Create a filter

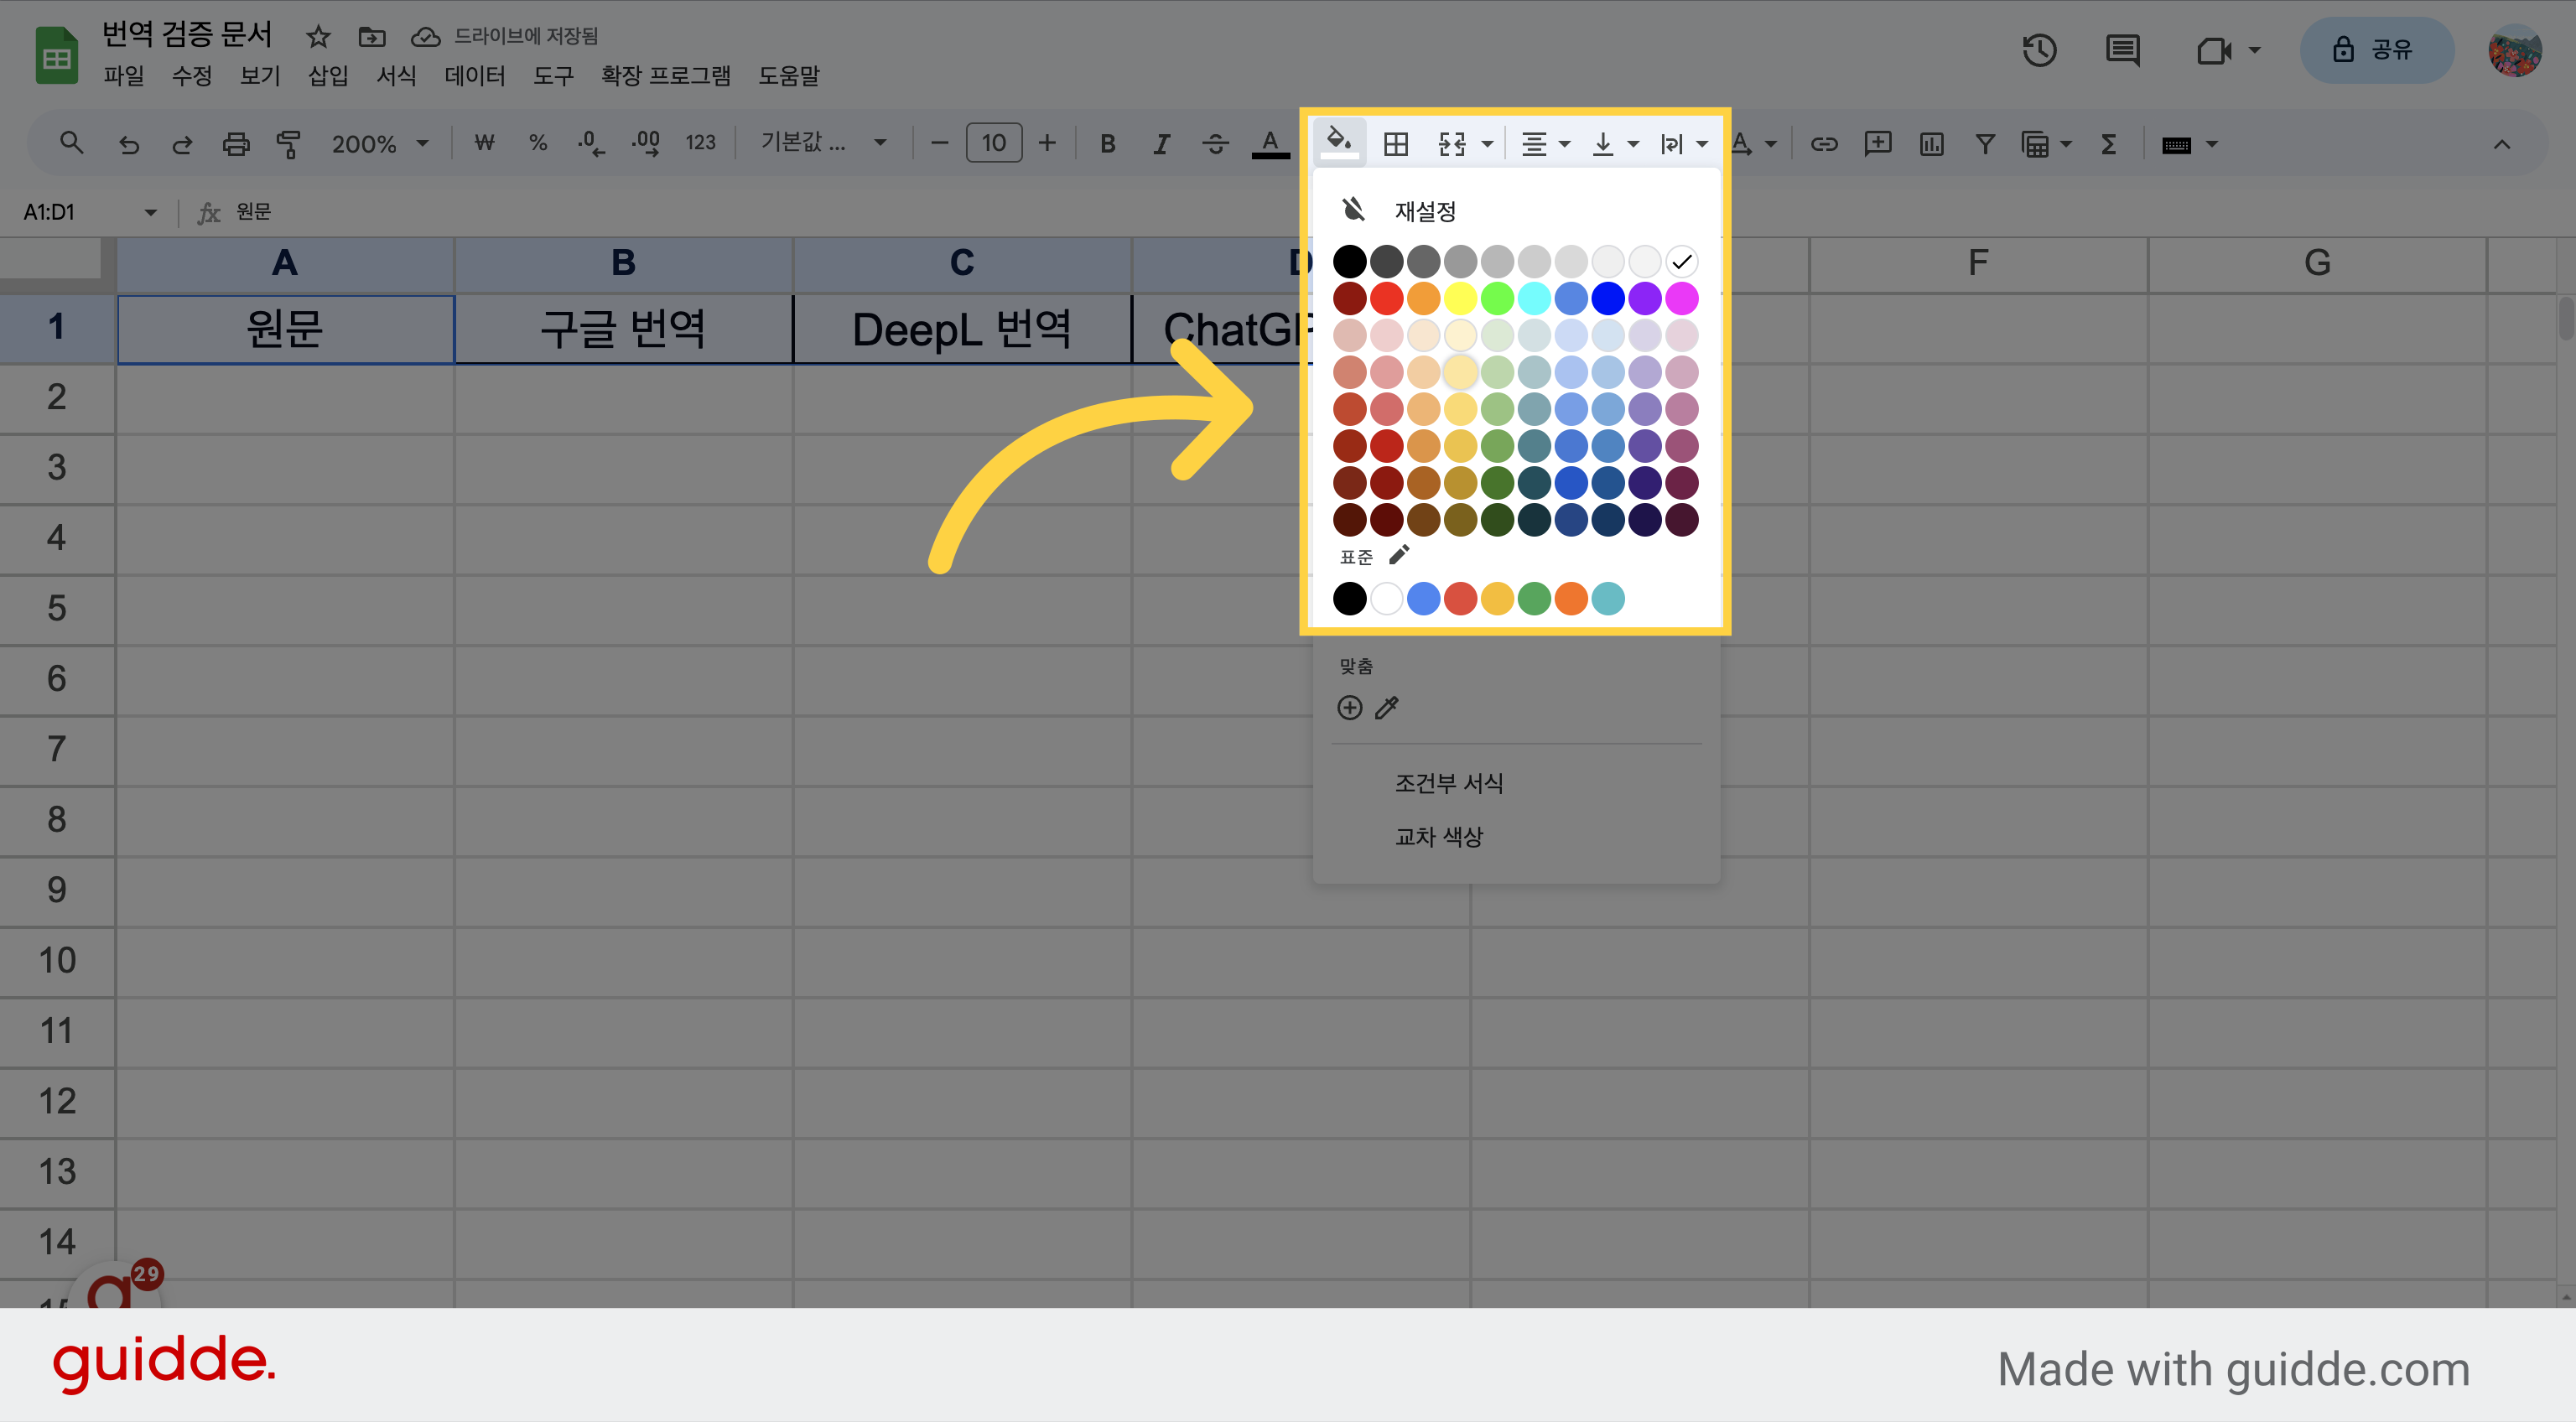coord(1985,144)
